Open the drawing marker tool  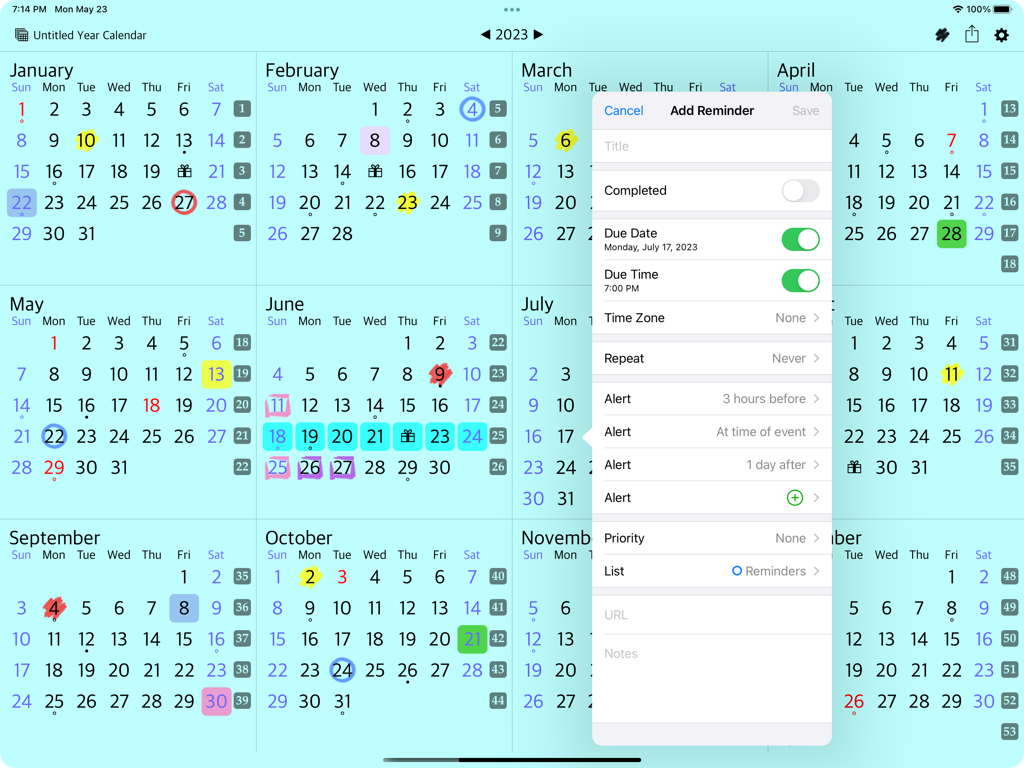tap(941, 34)
